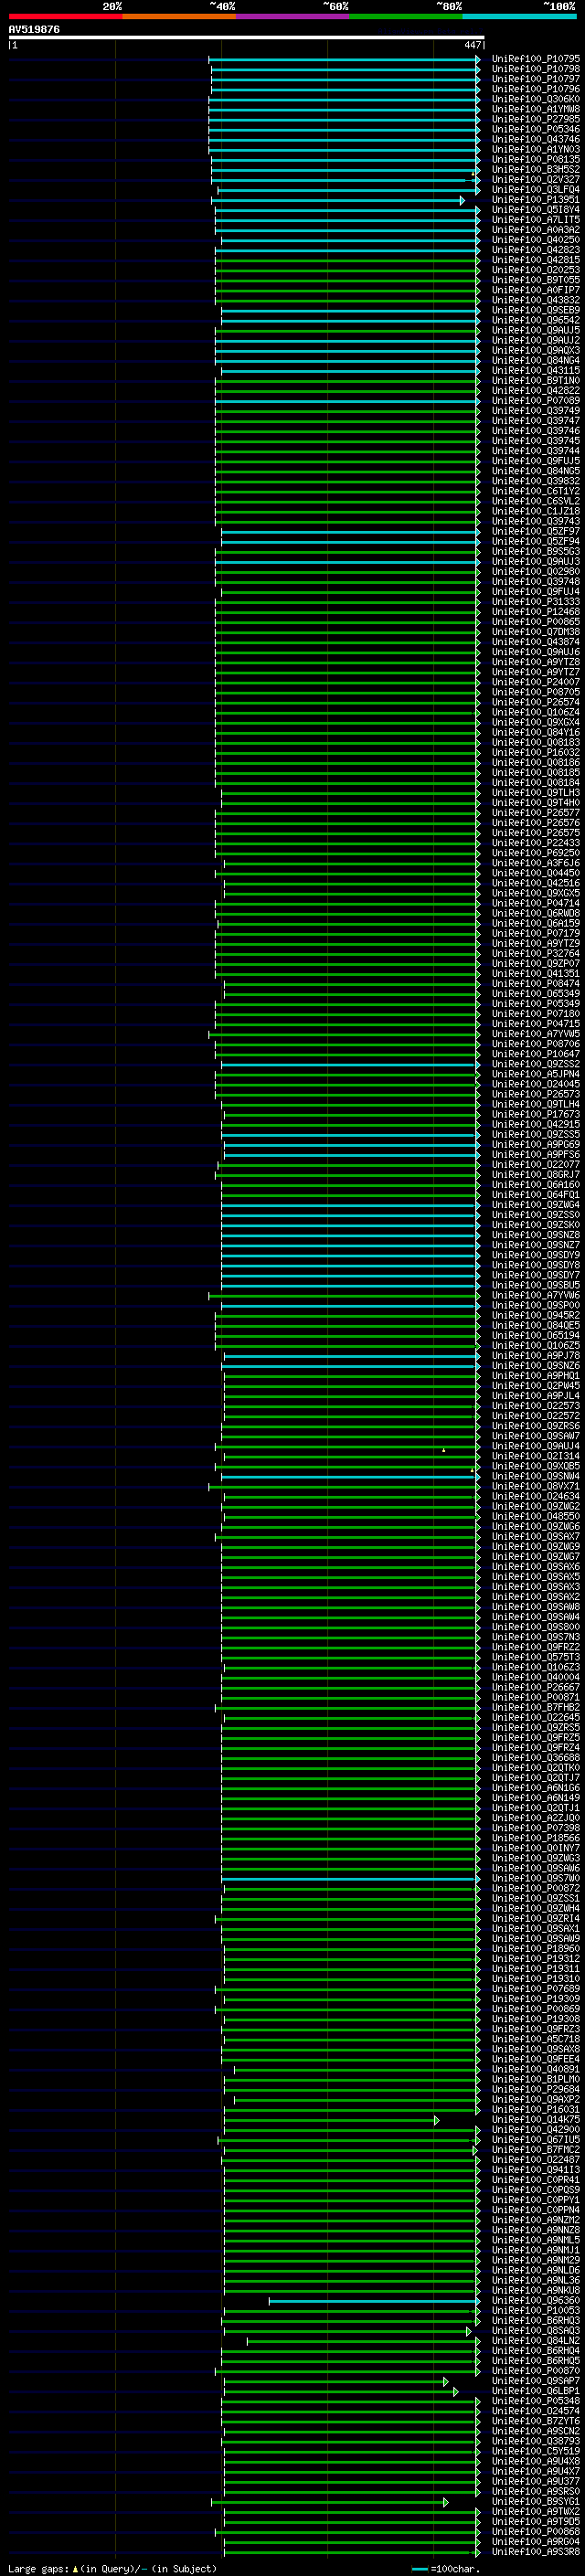Viewport: 585px width, 2576px height.
Task: Select the label UniRef100_P32764
Action: point(536,954)
